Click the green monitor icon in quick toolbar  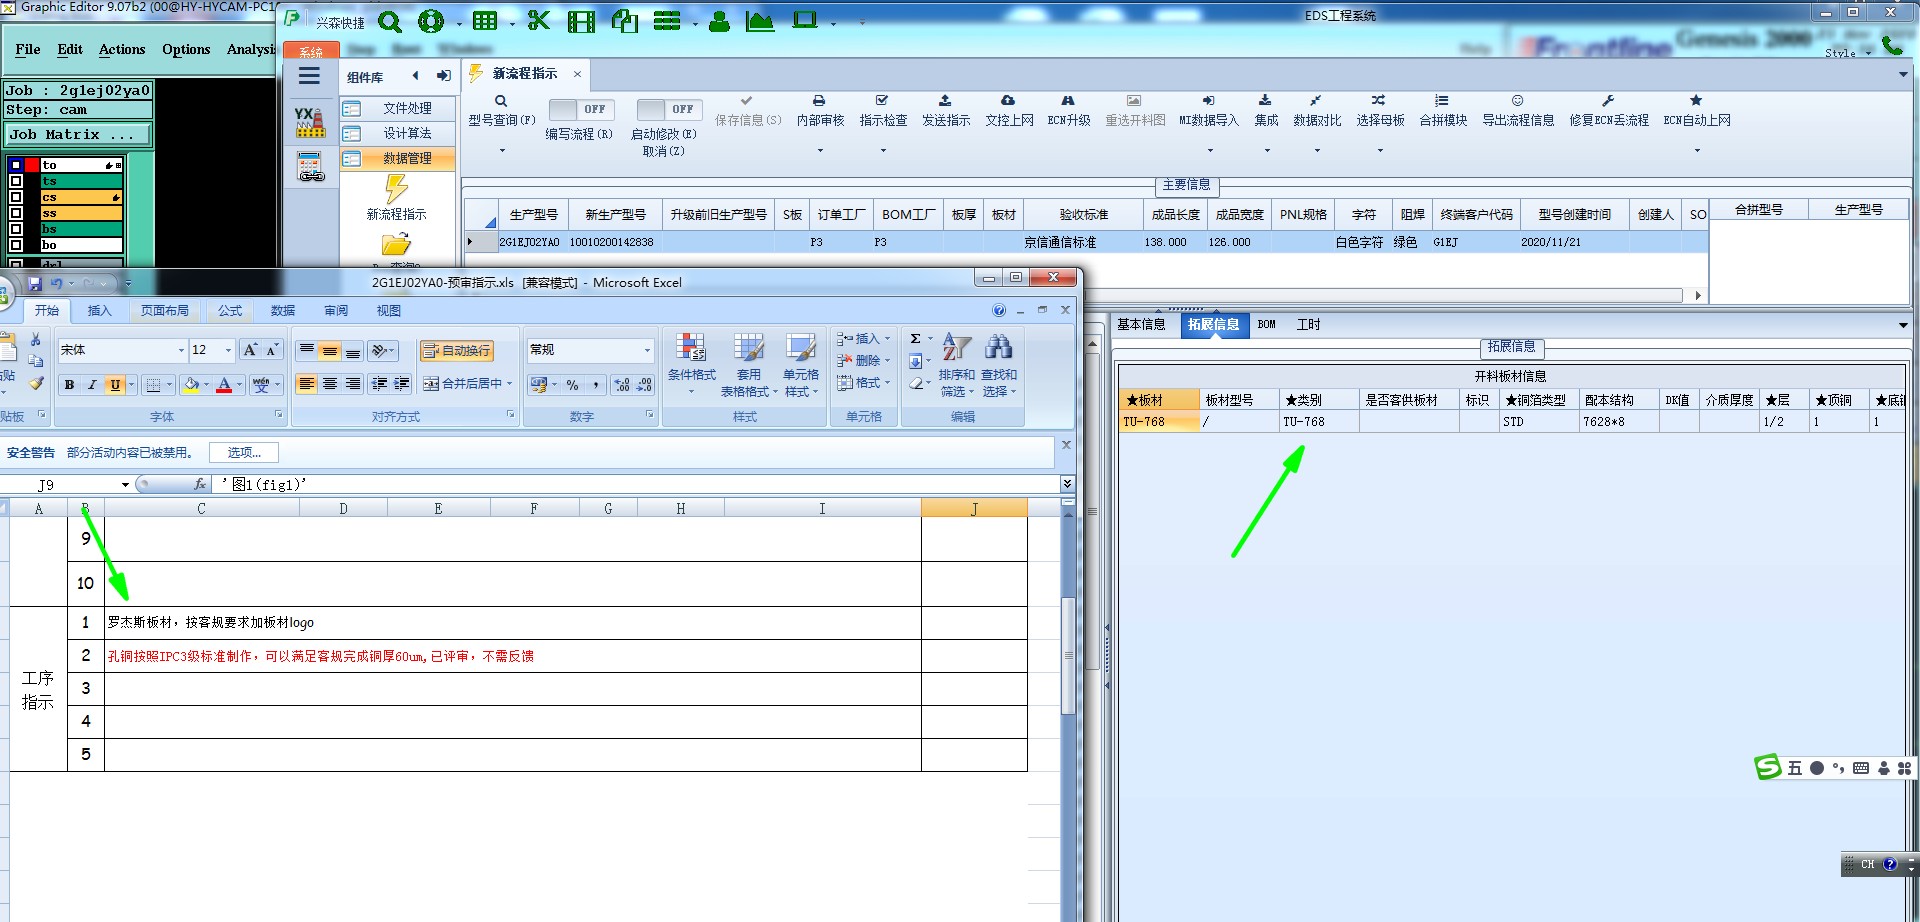point(805,20)
